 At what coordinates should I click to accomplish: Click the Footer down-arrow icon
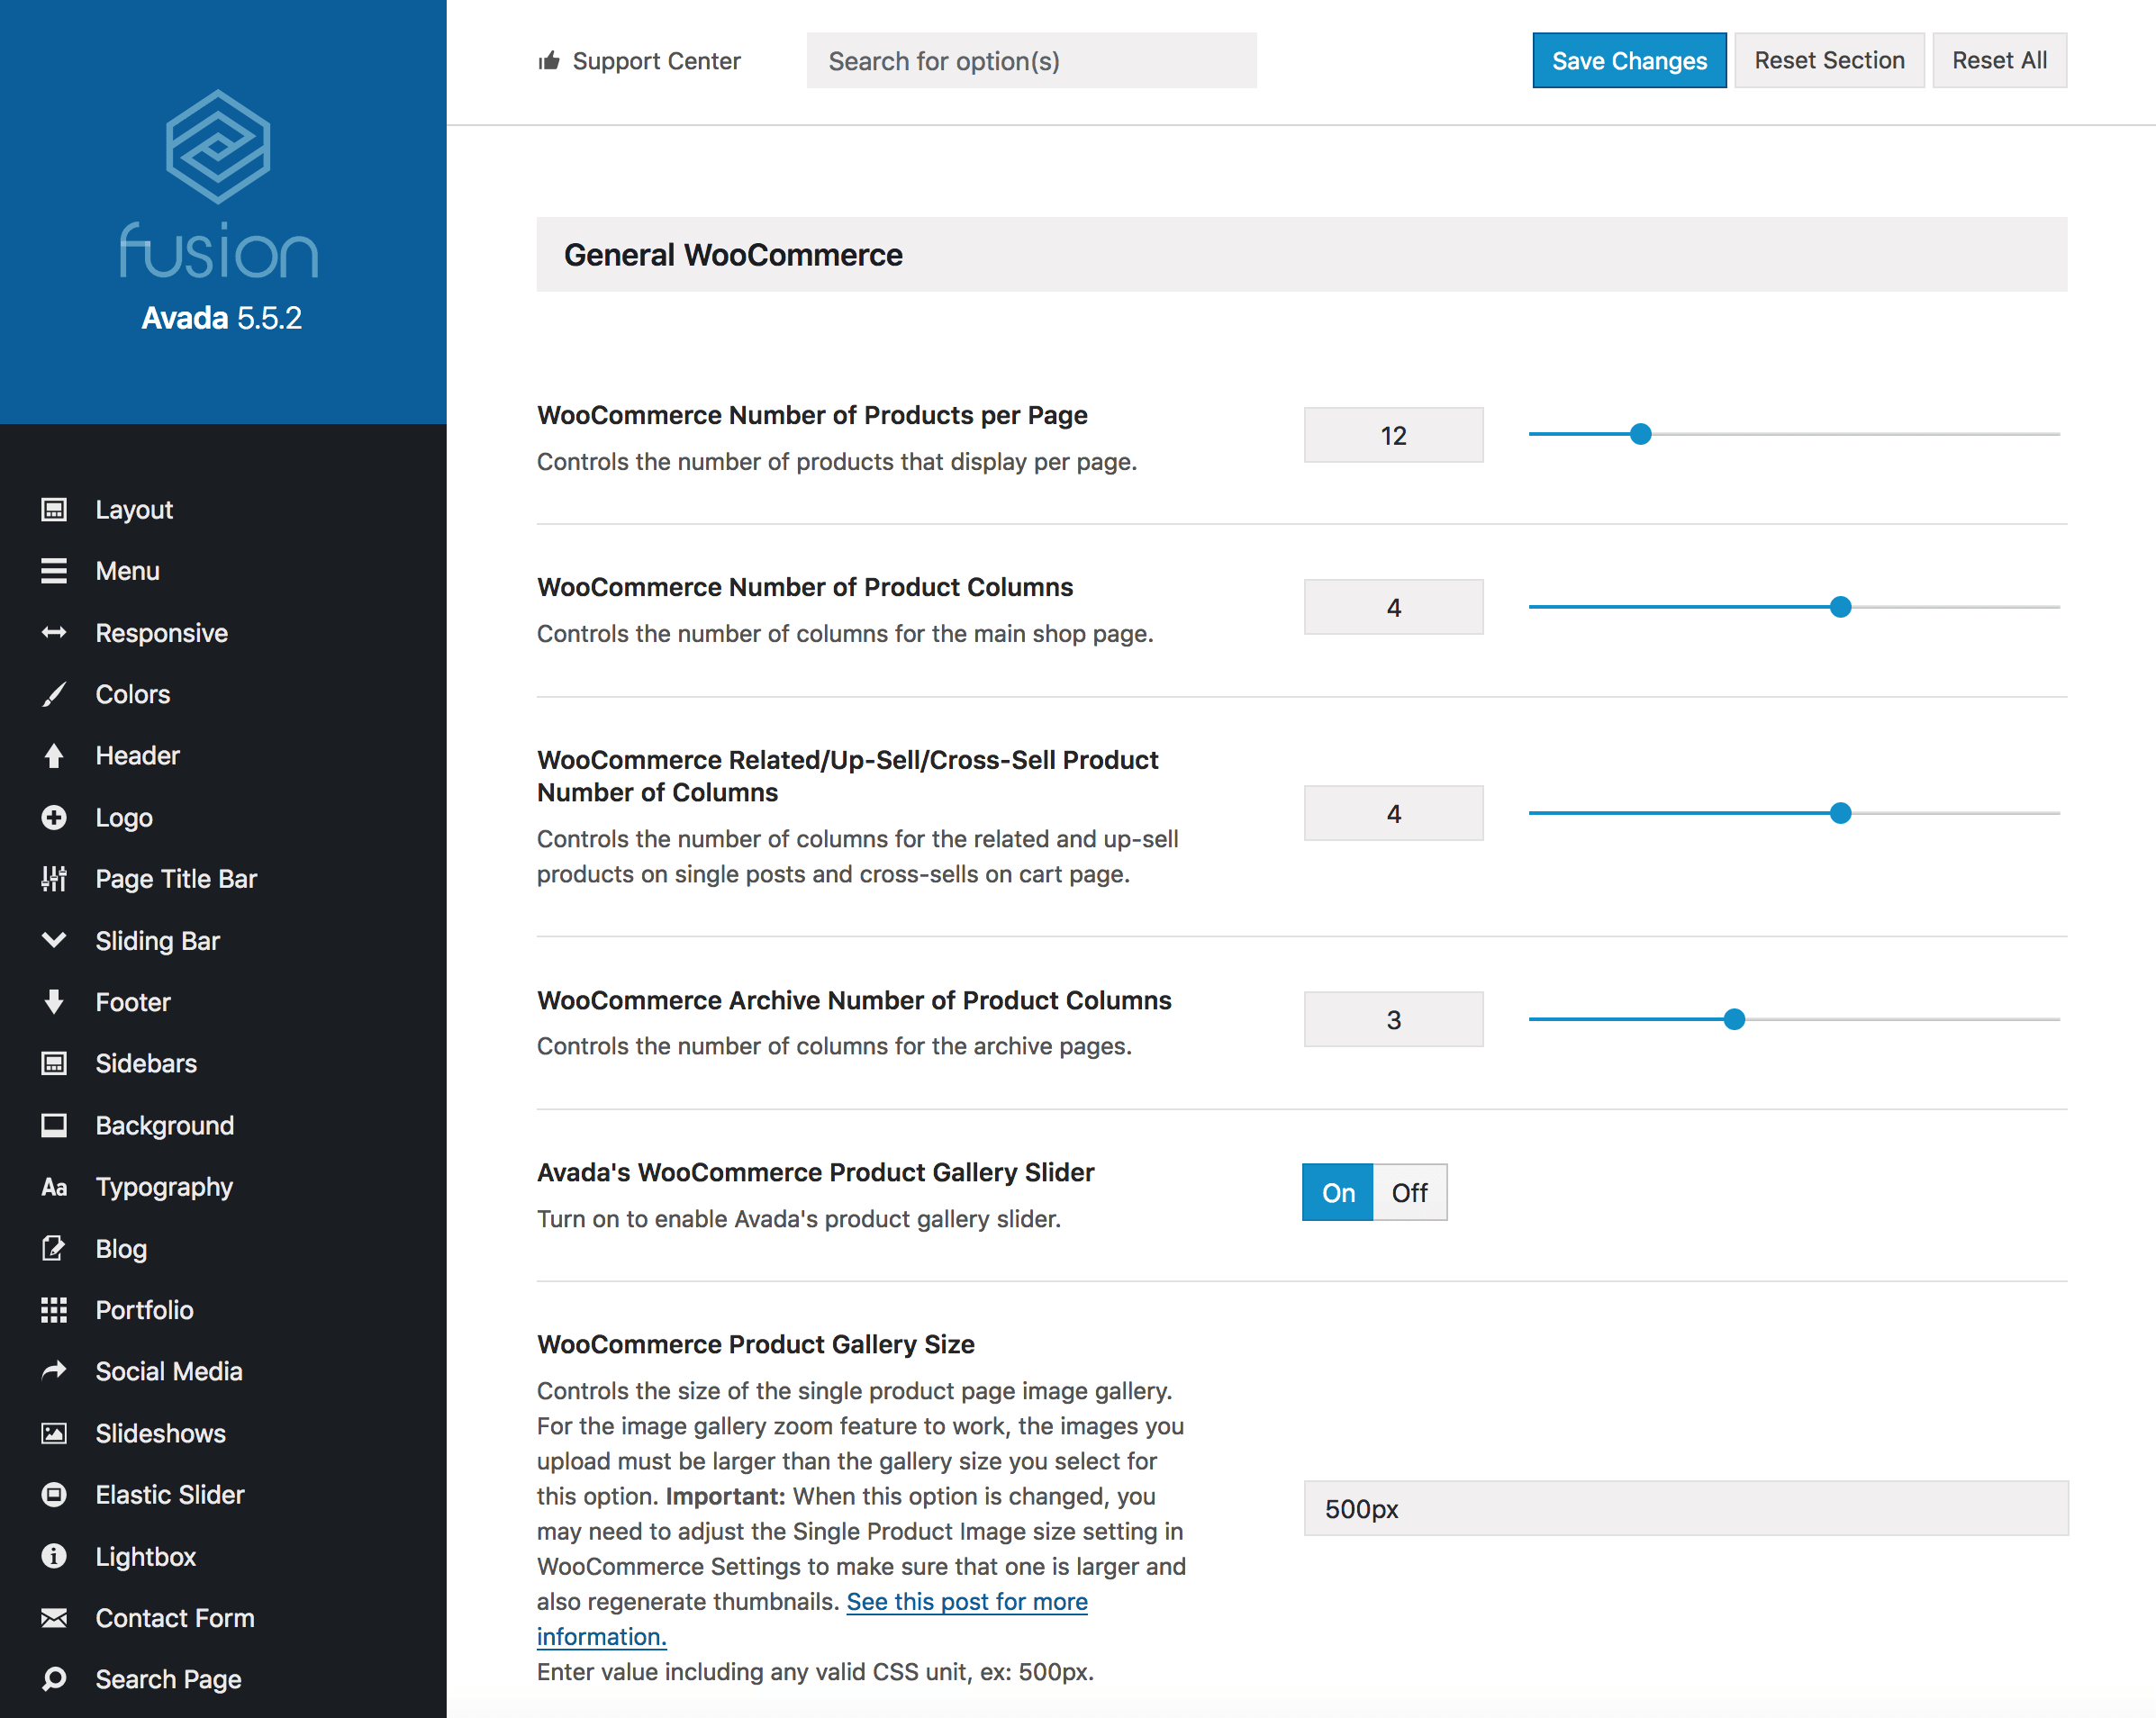(54, 1001)
